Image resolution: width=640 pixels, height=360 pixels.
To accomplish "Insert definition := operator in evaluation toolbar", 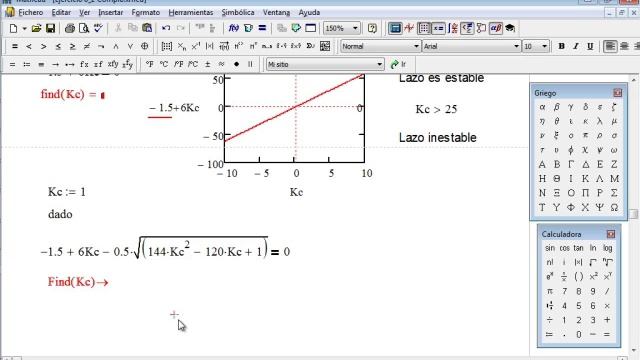I will point(27,64).
